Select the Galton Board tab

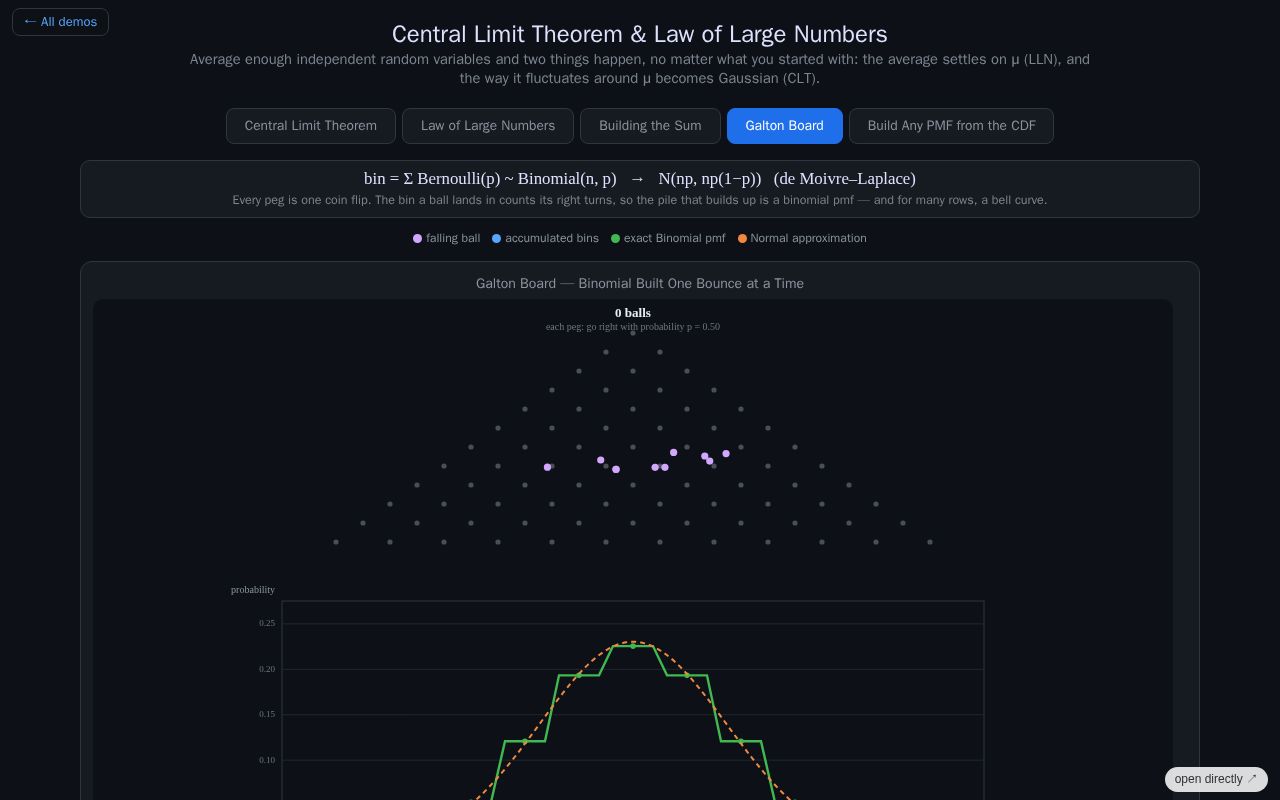(785, 126)
